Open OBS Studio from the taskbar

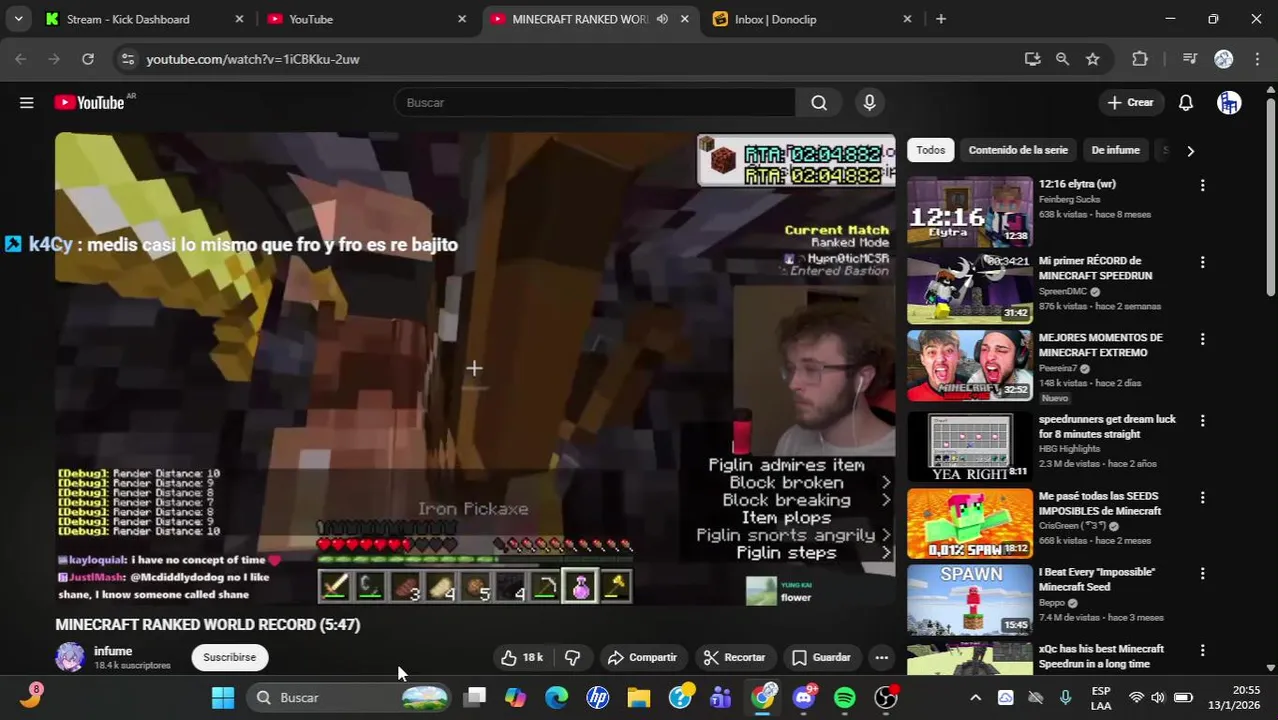click(x=886, y=697)
